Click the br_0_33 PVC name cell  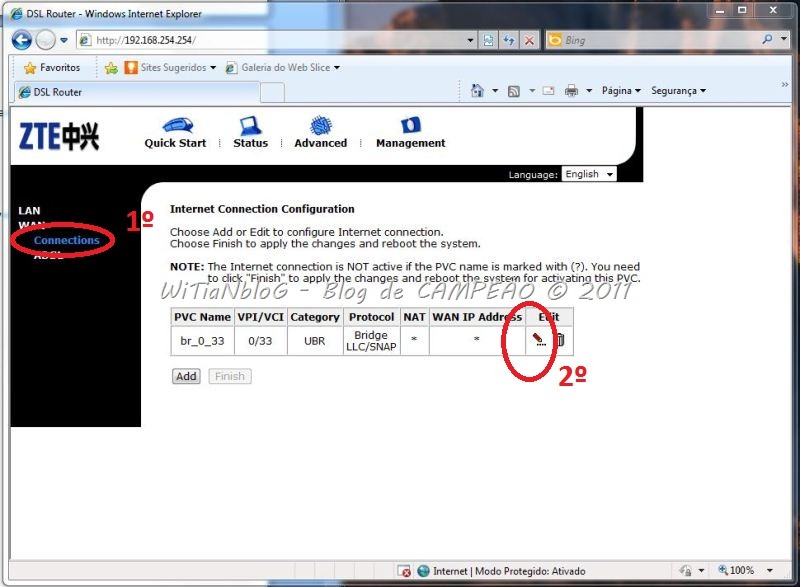(x=203, y=341)
